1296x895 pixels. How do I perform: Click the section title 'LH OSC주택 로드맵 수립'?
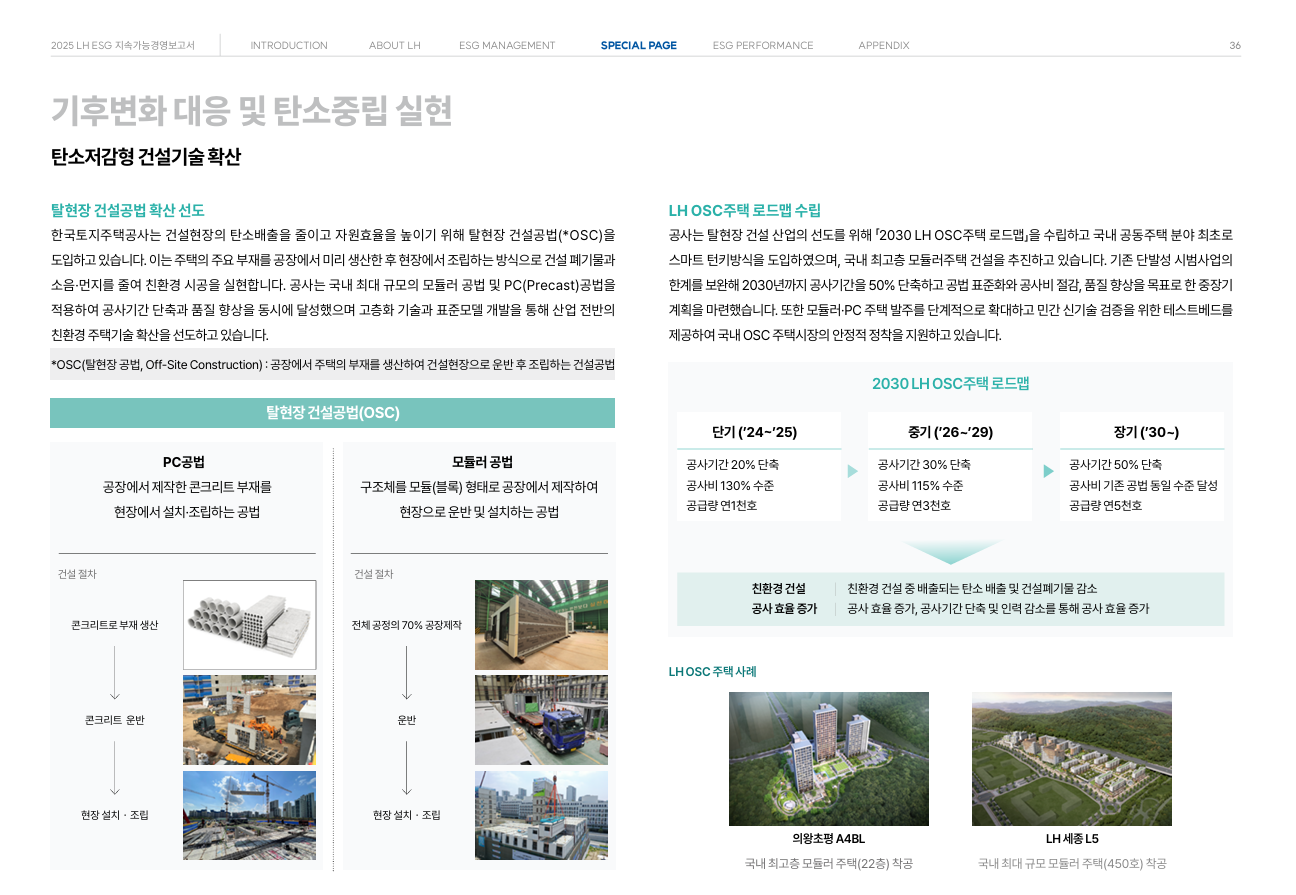[745, 210]
